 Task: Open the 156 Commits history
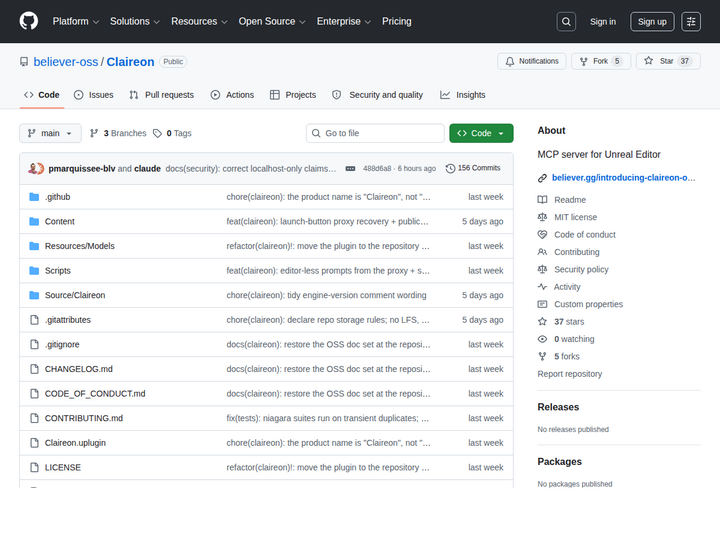pos(473,168)
